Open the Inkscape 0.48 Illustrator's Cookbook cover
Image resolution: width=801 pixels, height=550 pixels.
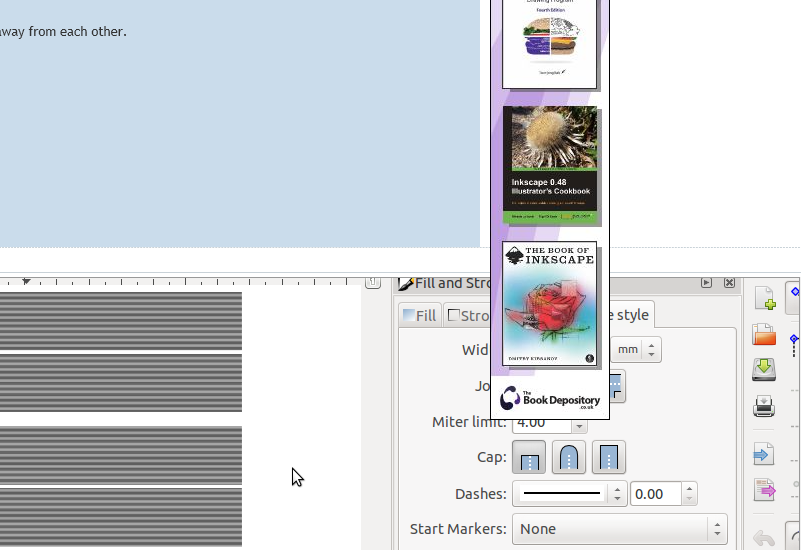coord(550,166)
